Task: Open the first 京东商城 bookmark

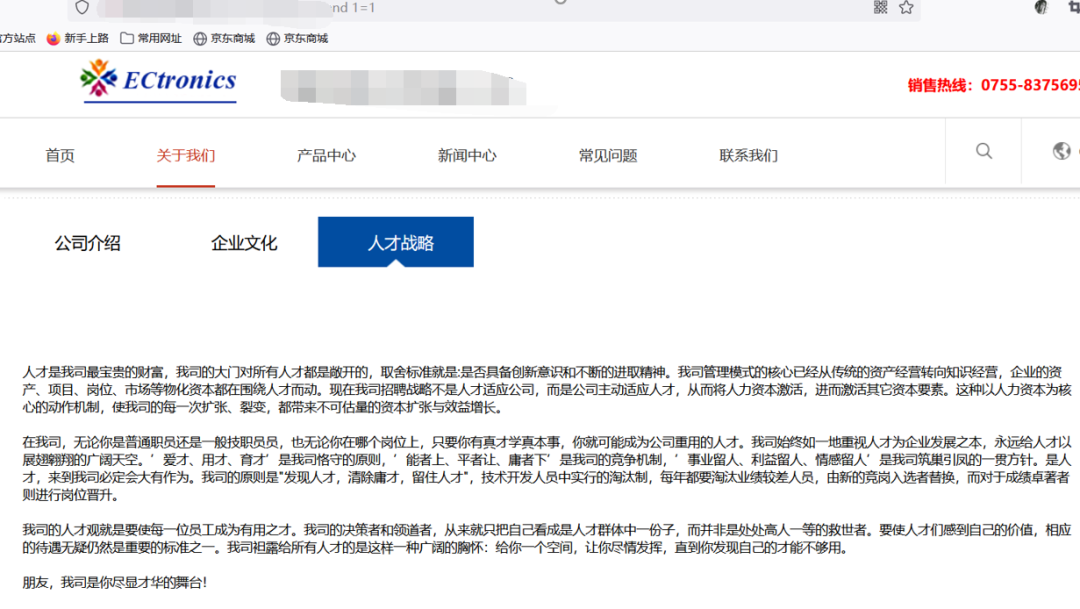Action: click(x=224, y=39)
